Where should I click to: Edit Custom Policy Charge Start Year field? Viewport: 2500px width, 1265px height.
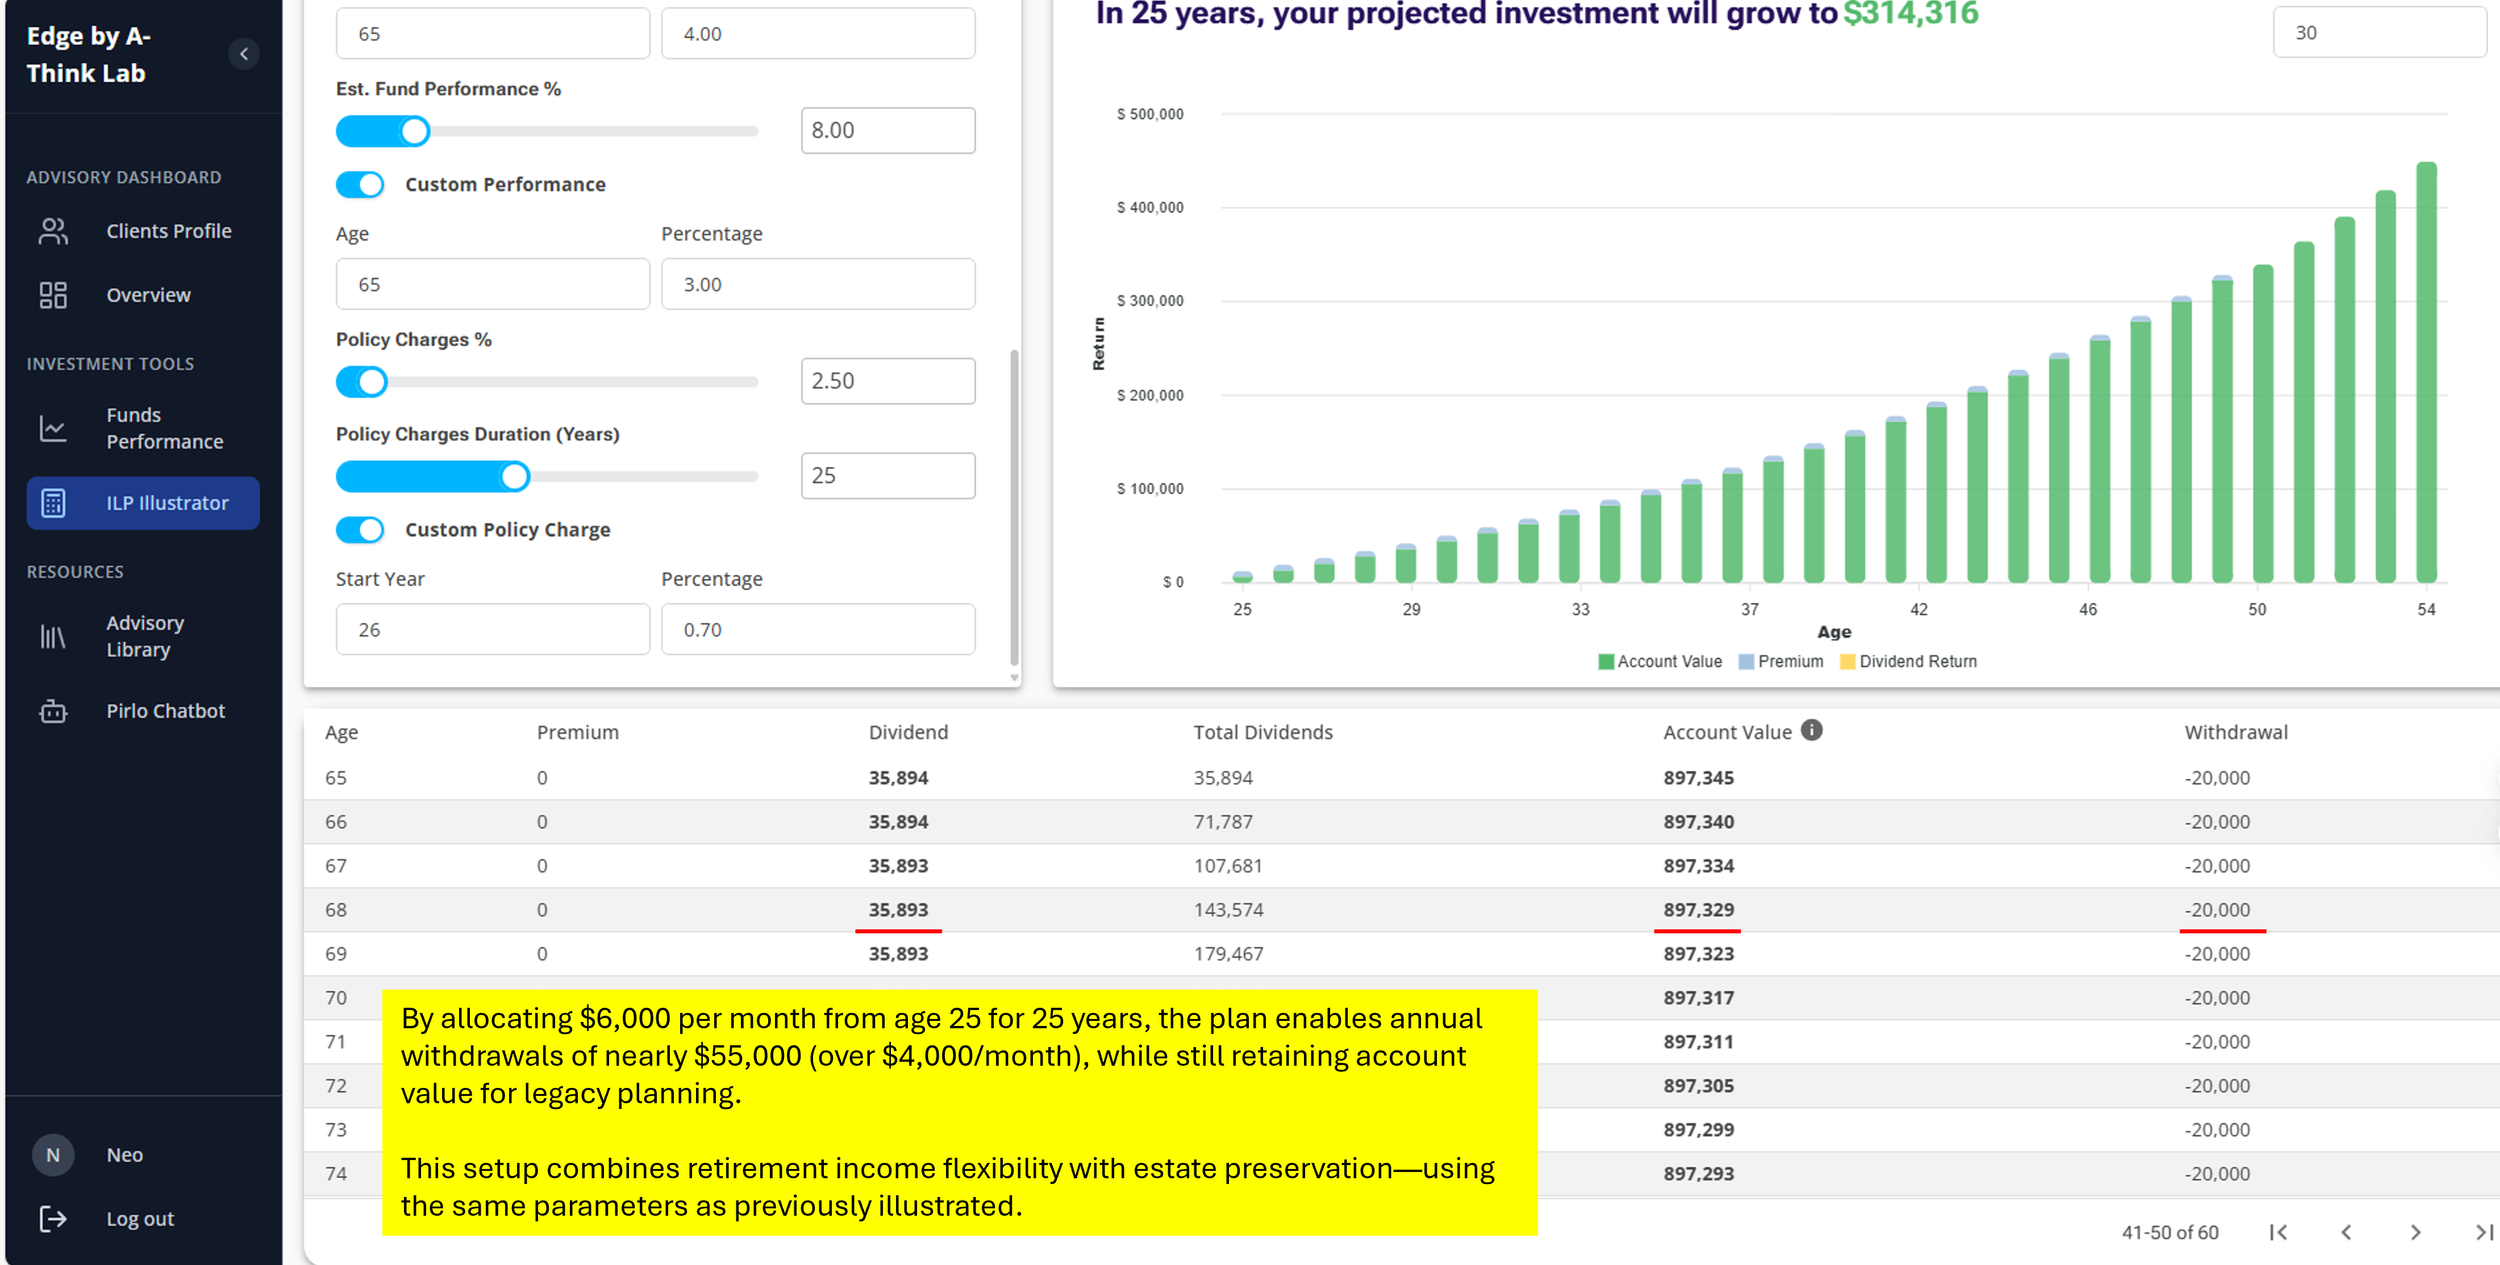tap(493, 629)
